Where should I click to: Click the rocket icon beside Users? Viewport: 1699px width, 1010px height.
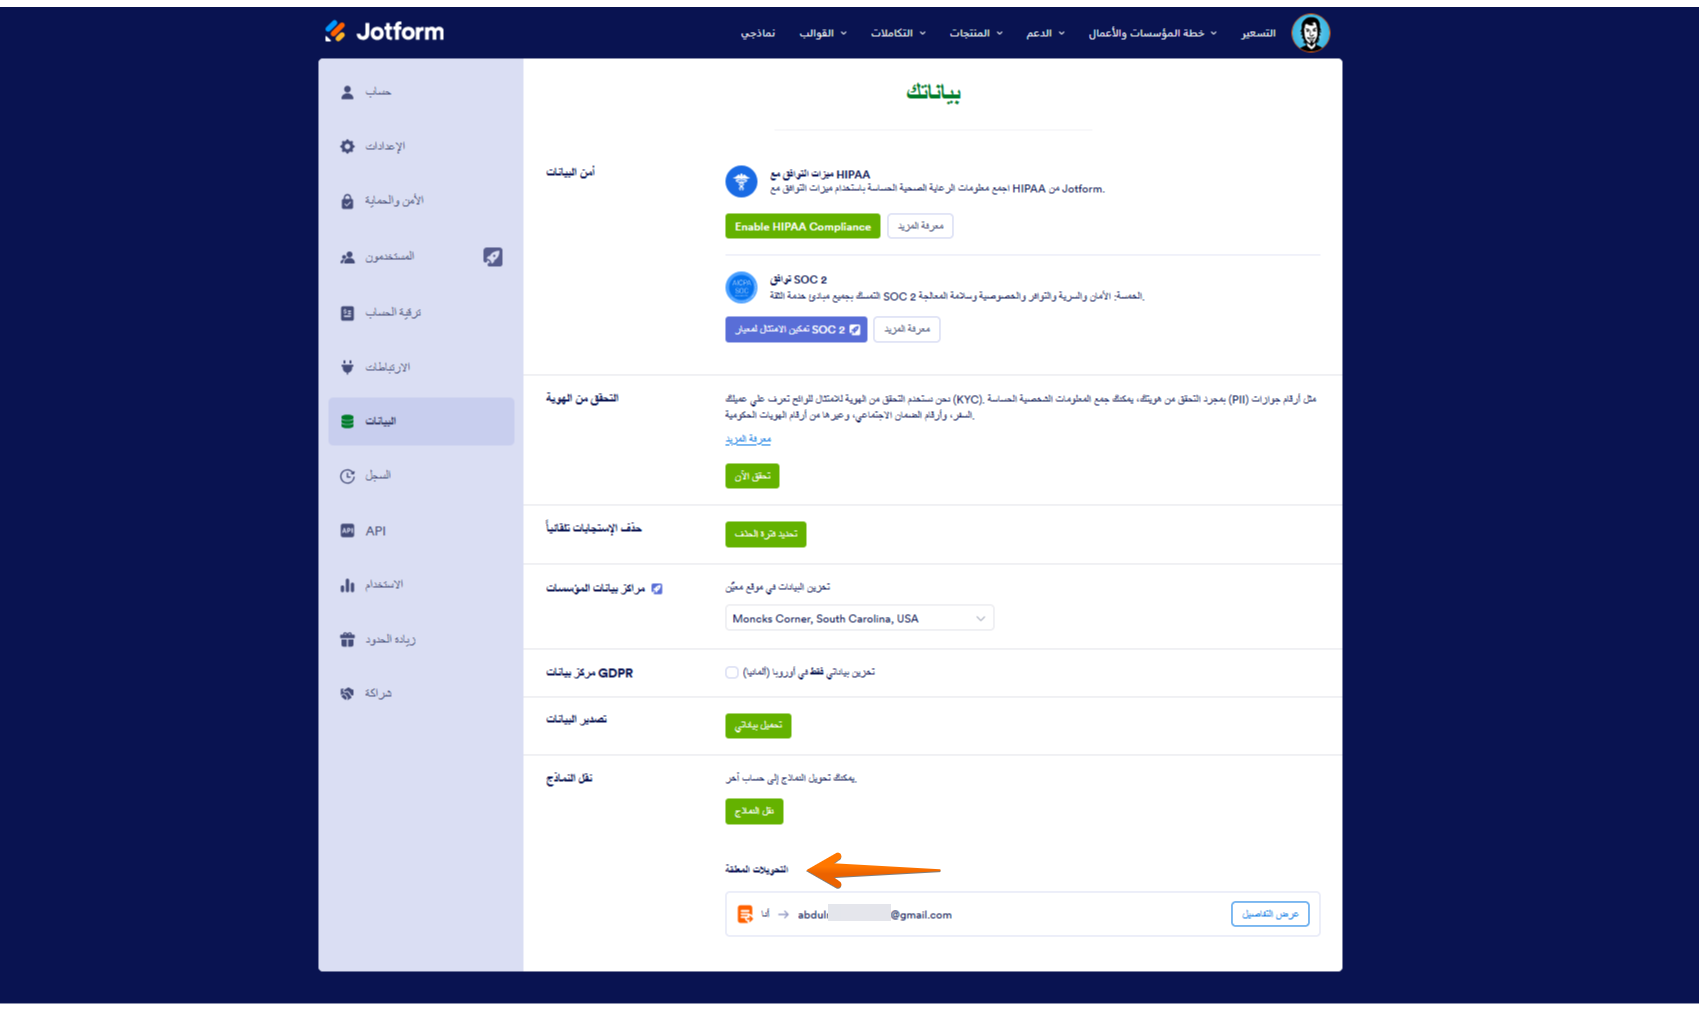(493, 257)
